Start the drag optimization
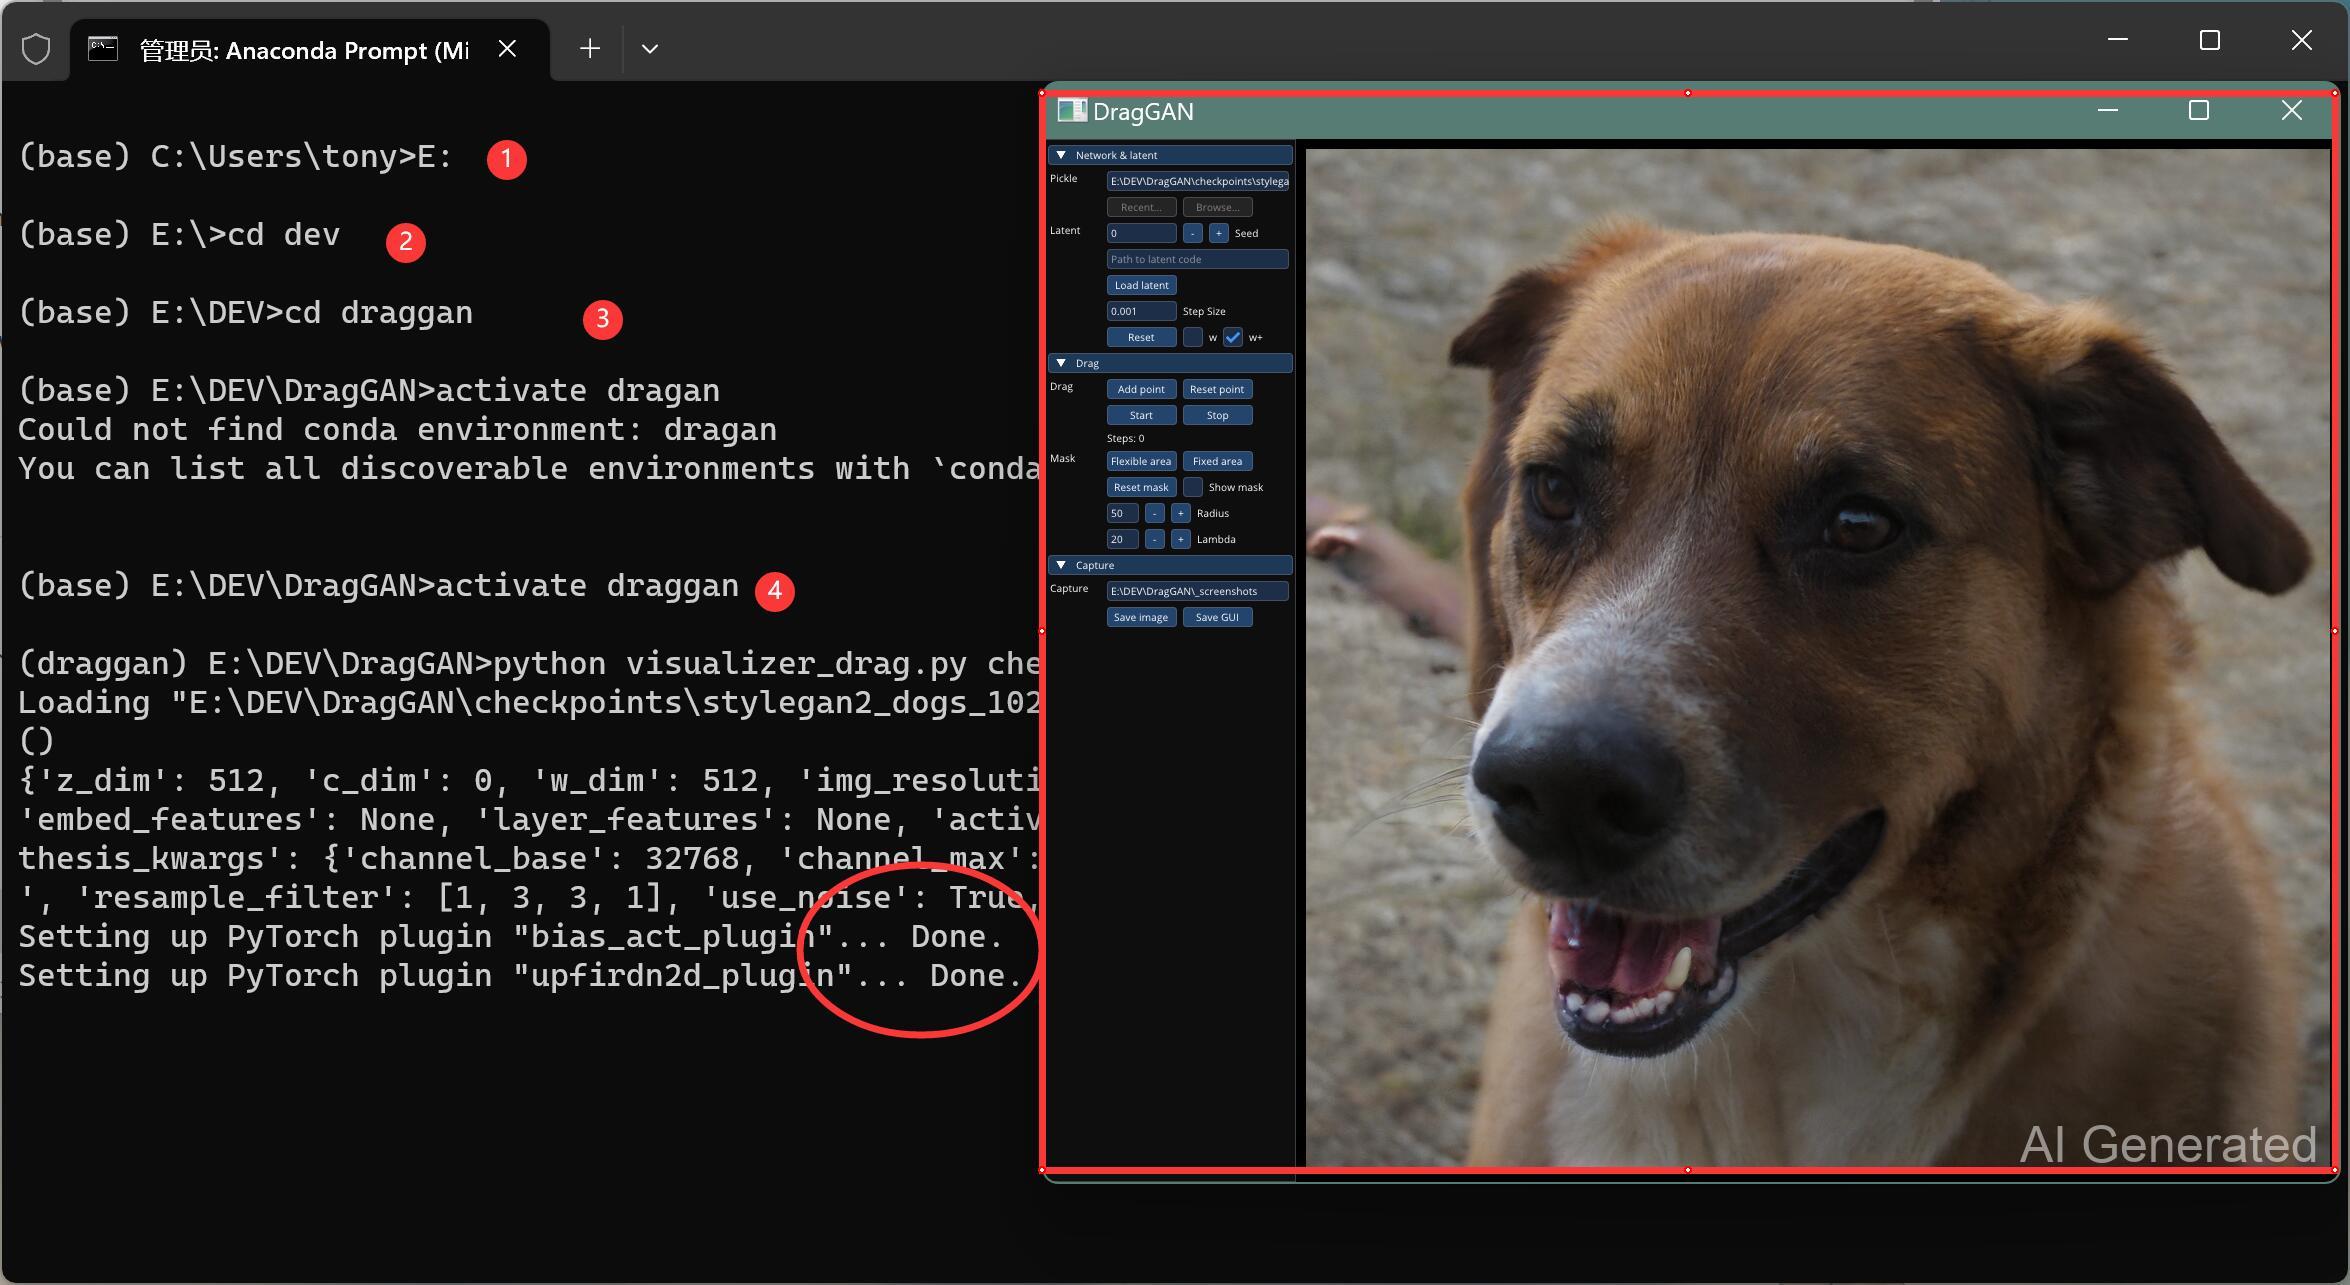The width and height of the screenshot is (2350, 1285). click(x=1141, y=415)
